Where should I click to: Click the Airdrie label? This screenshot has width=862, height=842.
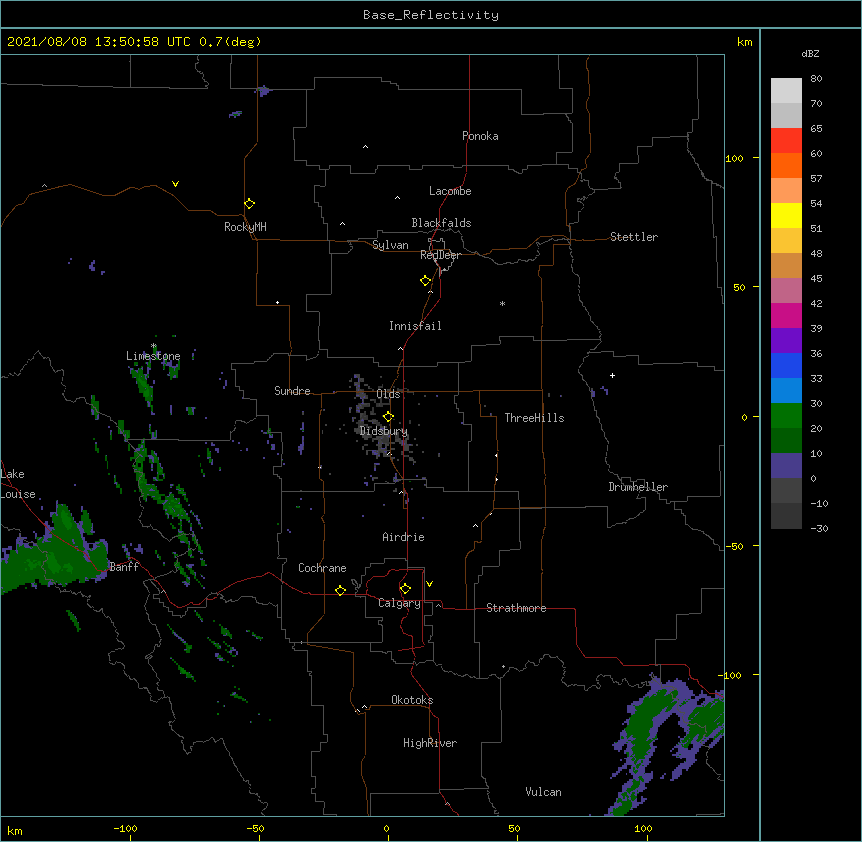click(x=404, y=537)
